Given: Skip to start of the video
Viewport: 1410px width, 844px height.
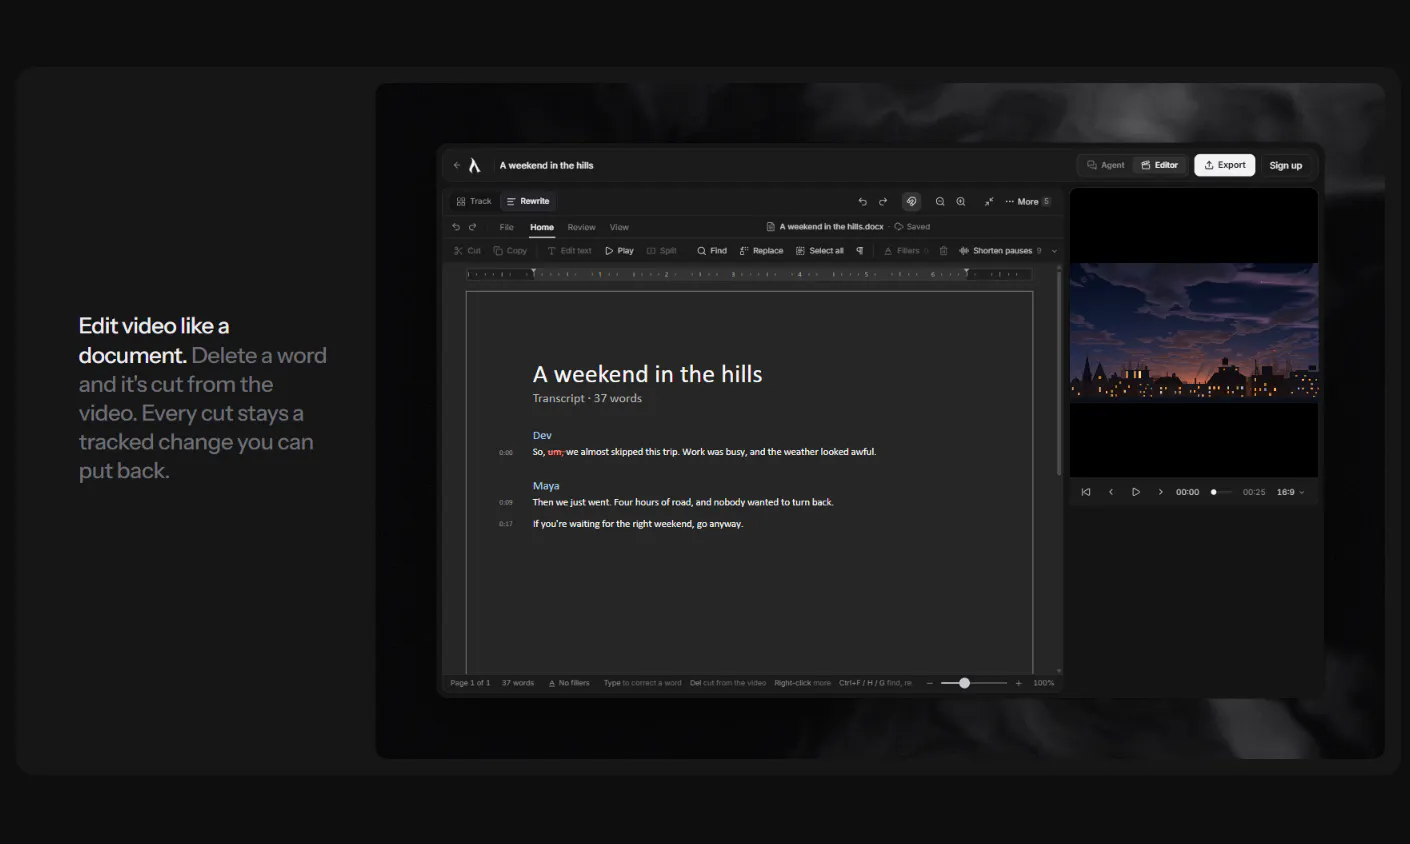Looking at the screenshot, I should pos(1086,492).
